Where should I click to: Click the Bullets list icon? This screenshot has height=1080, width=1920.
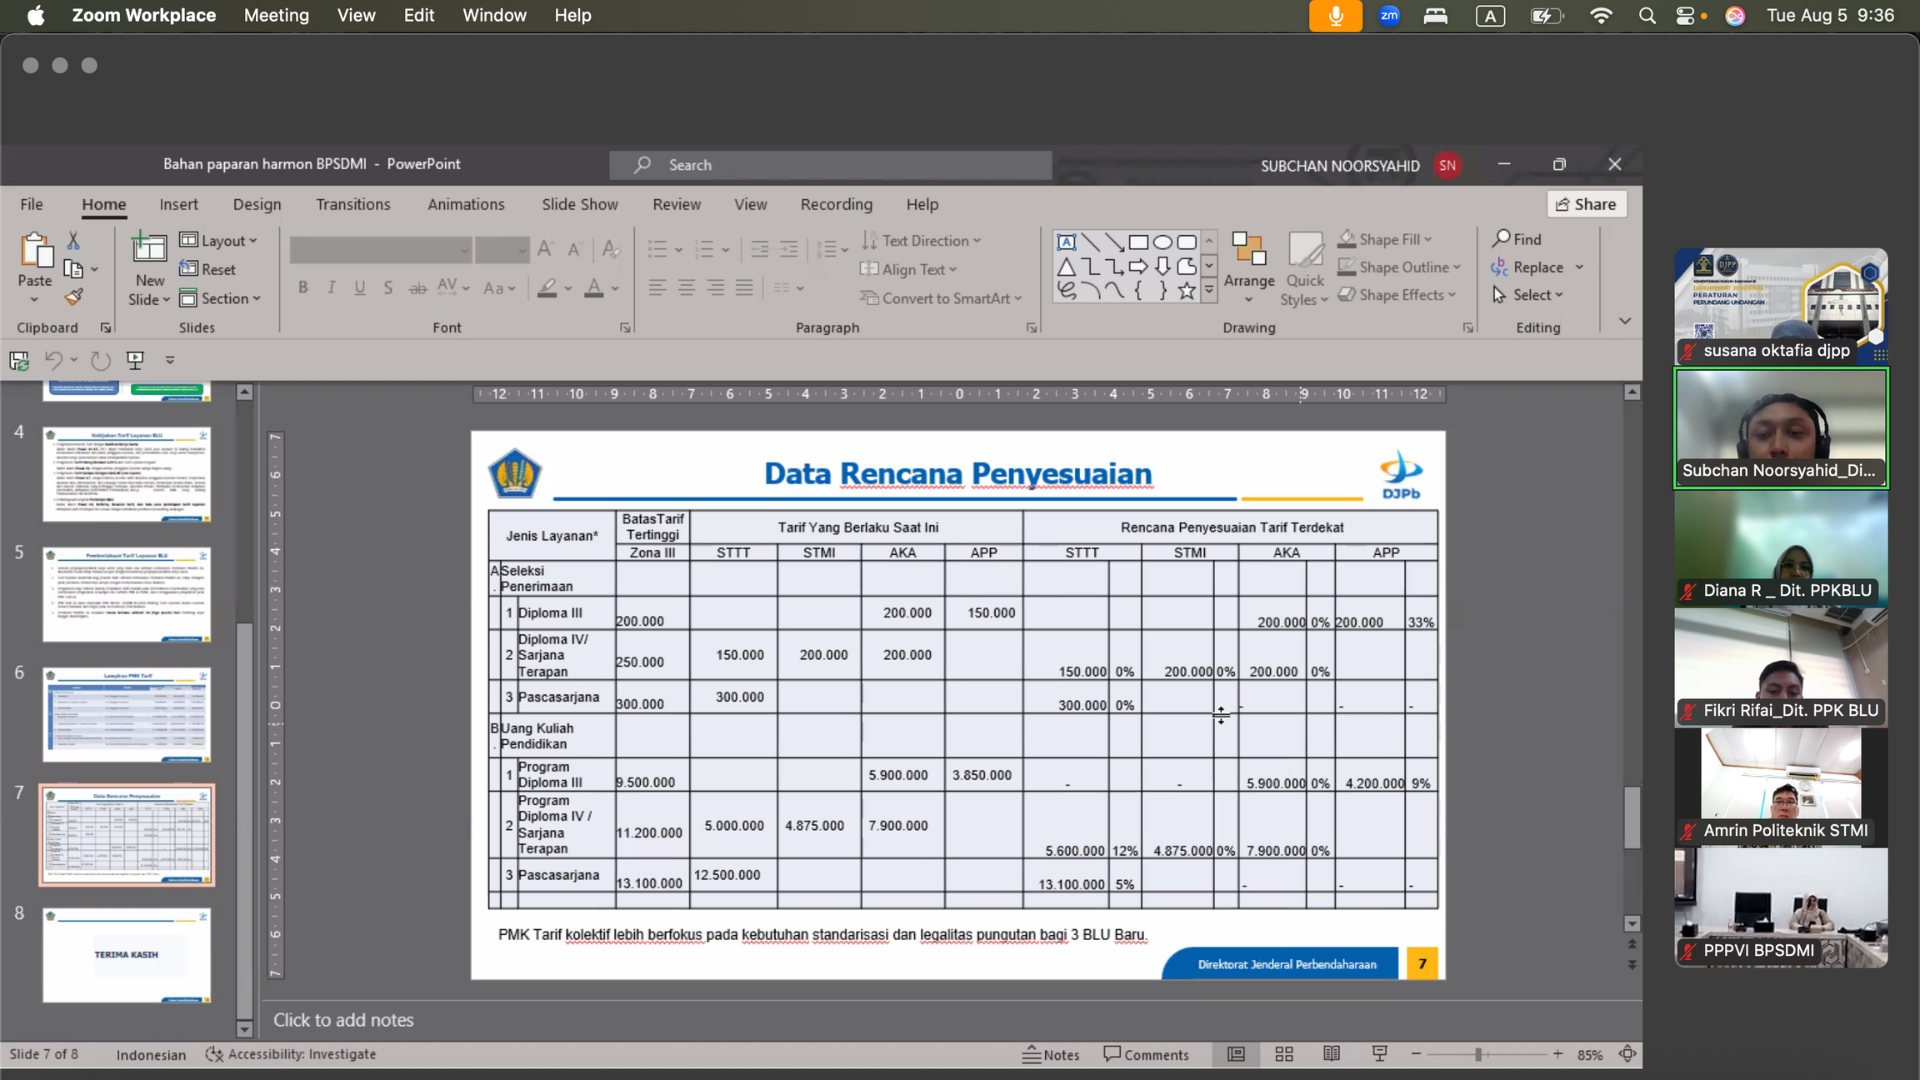pyautogui.click(x=657, y=249)
